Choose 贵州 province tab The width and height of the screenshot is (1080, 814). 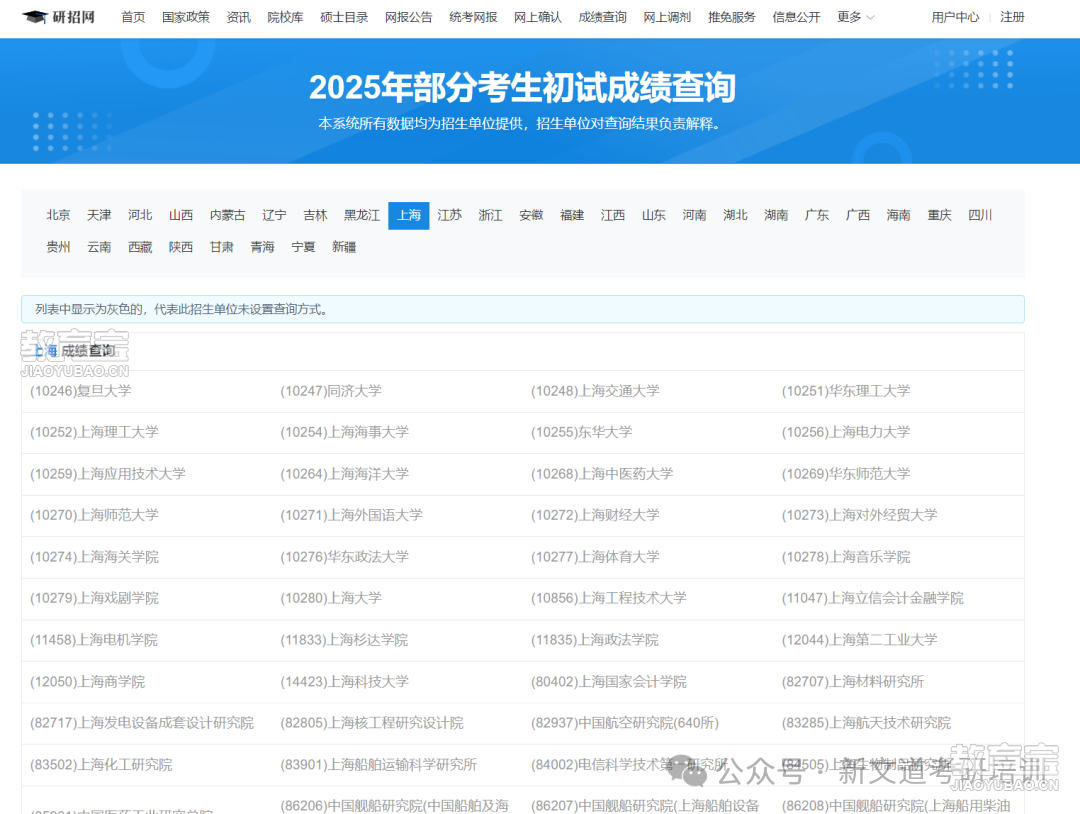59,247
